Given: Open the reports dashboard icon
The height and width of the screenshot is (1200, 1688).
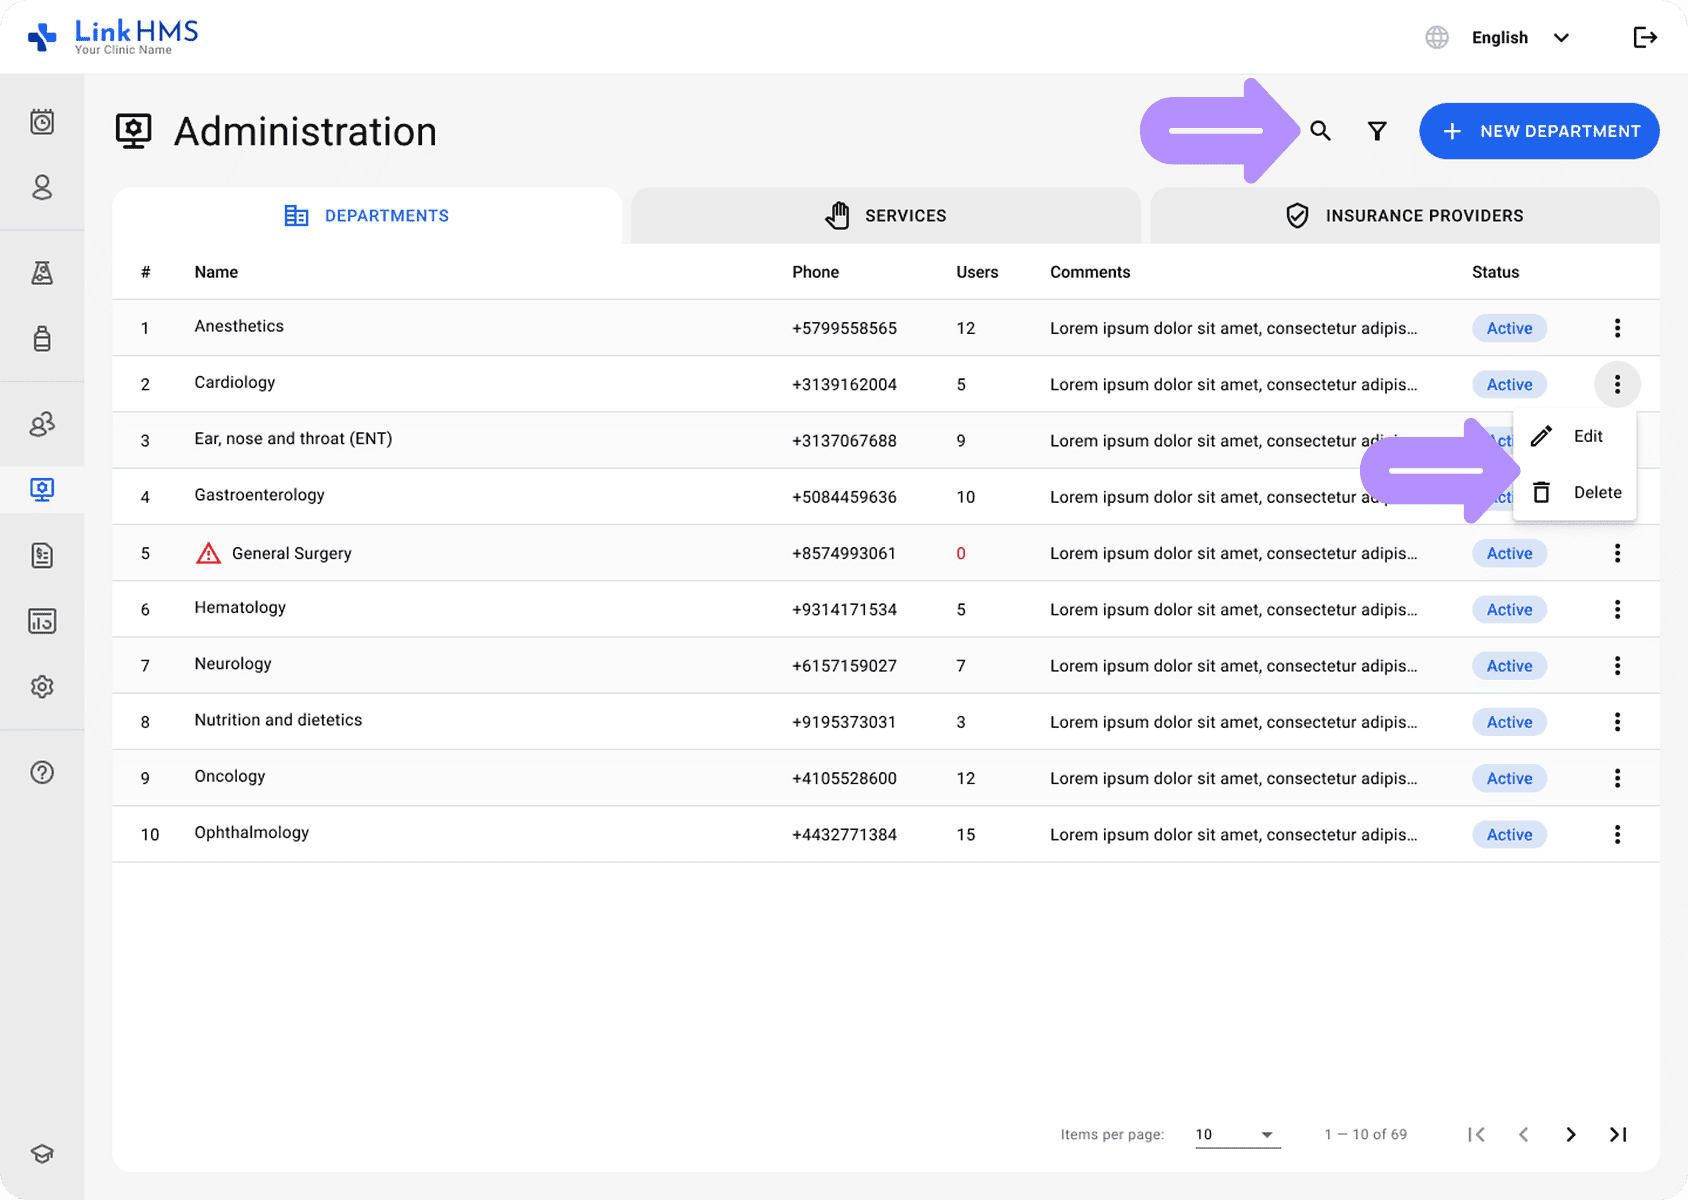Looking at the screenshot, I should (42, 620).
